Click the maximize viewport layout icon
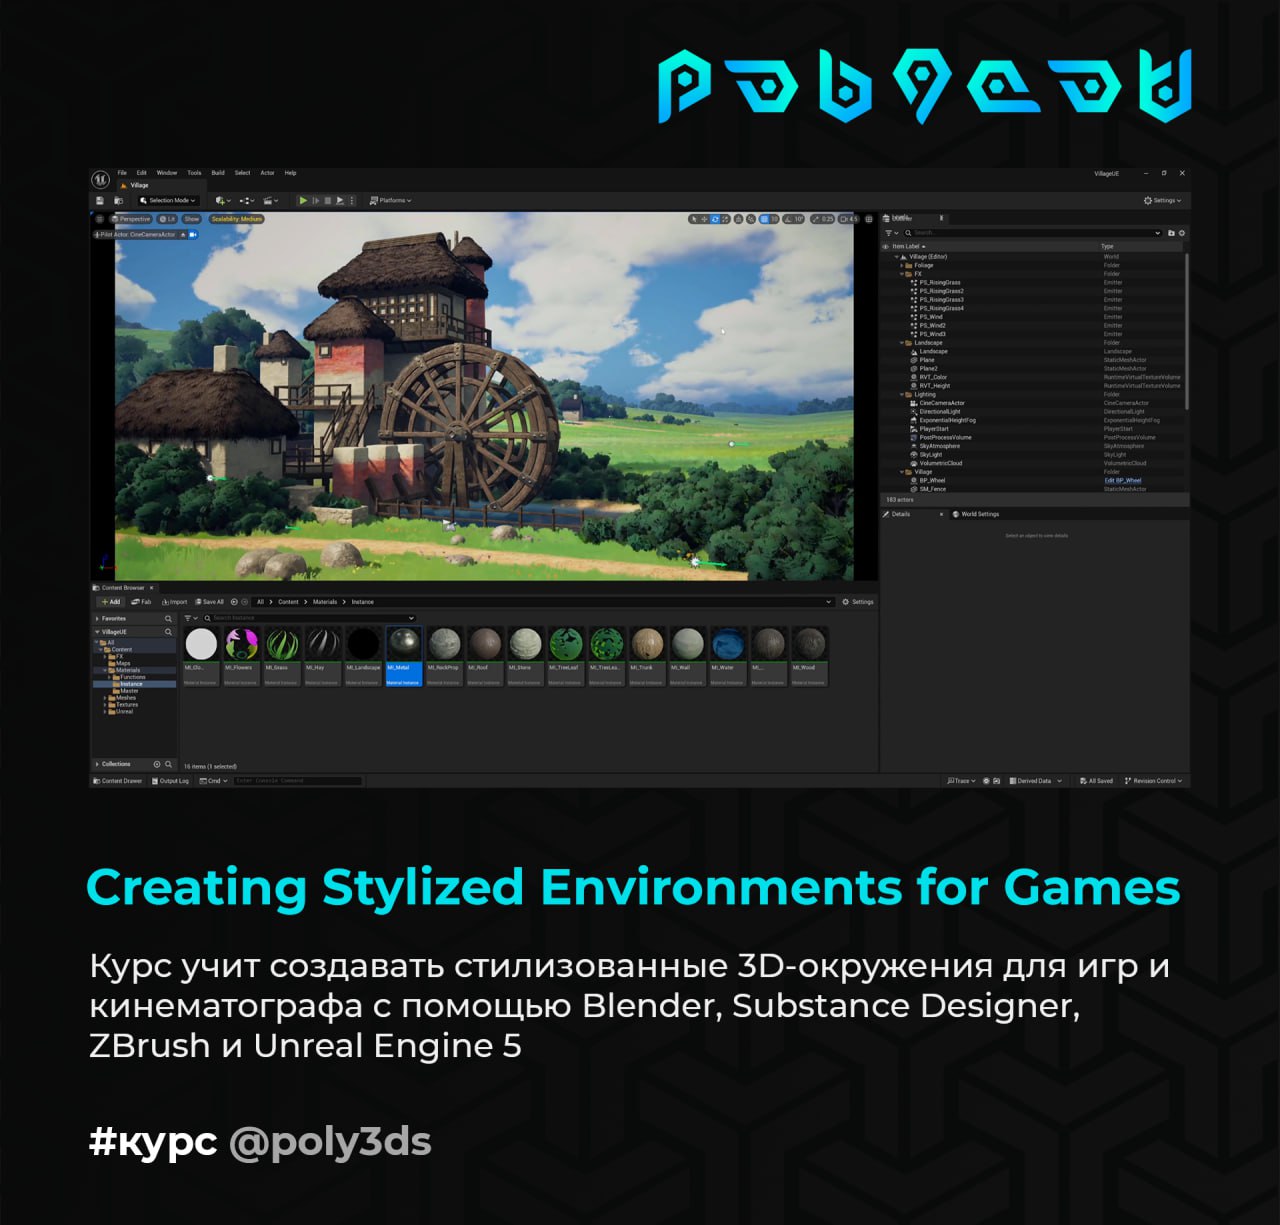 869,219
